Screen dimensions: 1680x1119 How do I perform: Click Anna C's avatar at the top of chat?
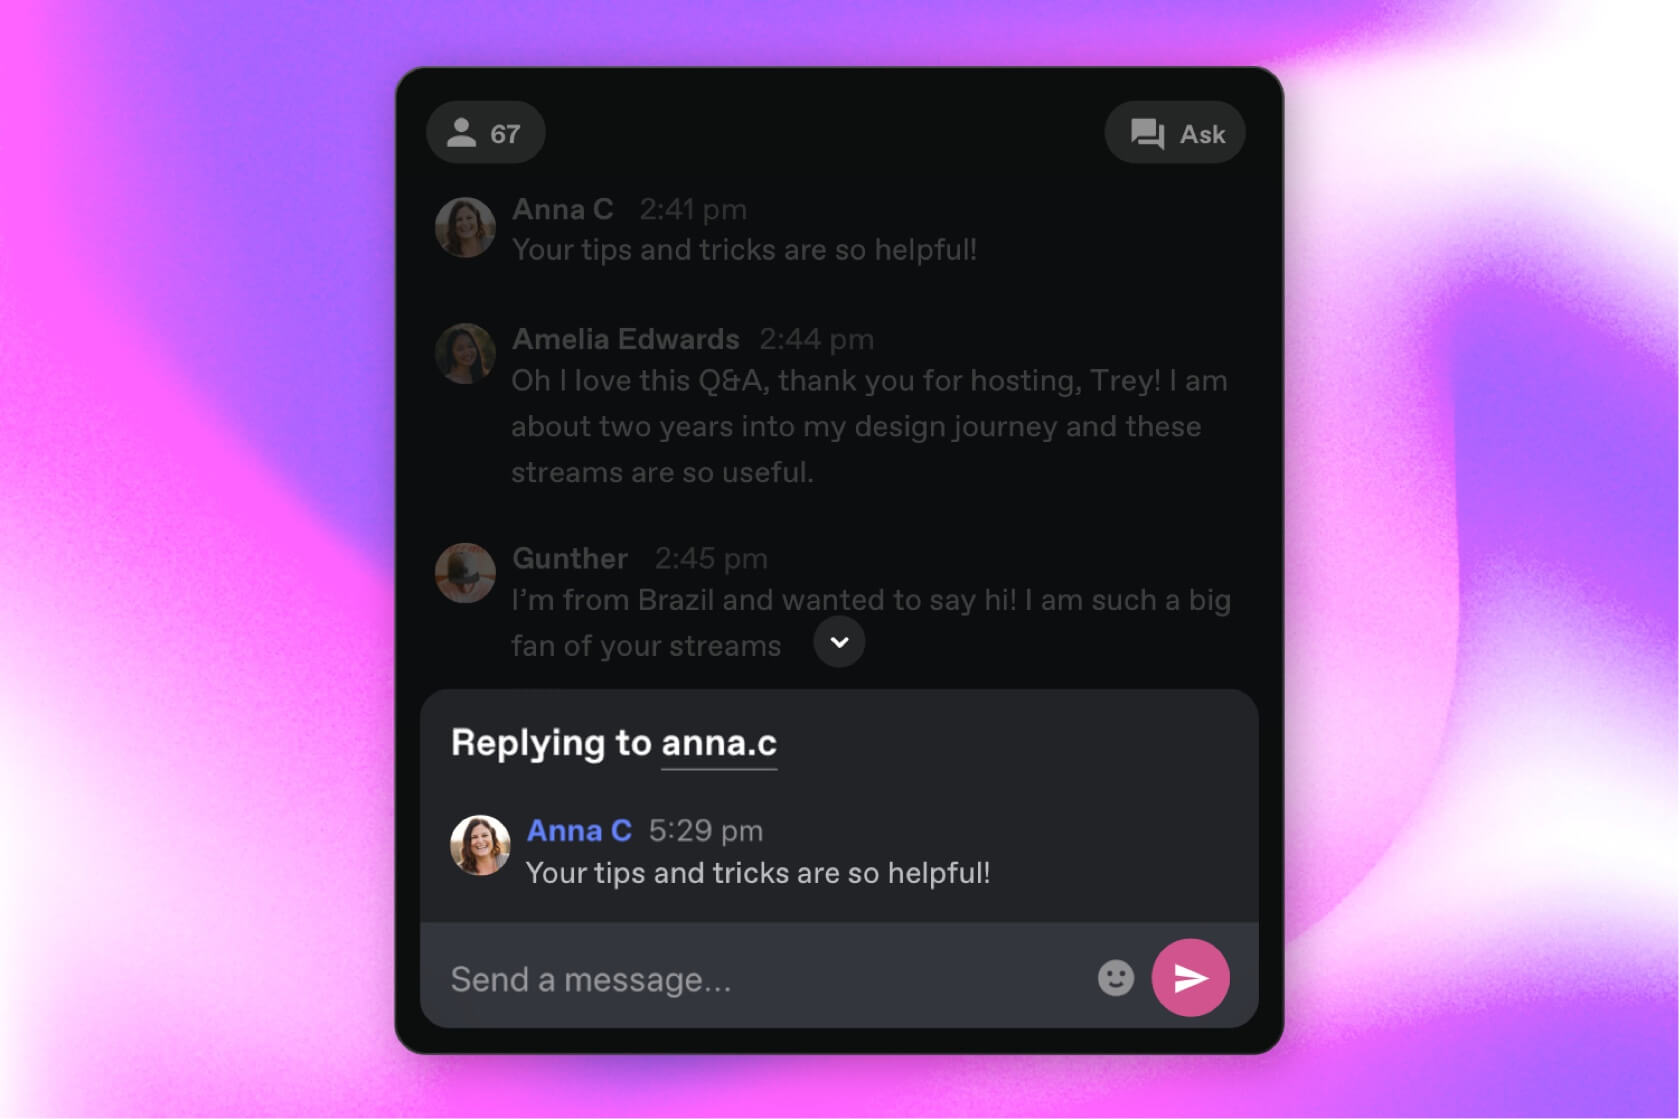tap(465, 227)
